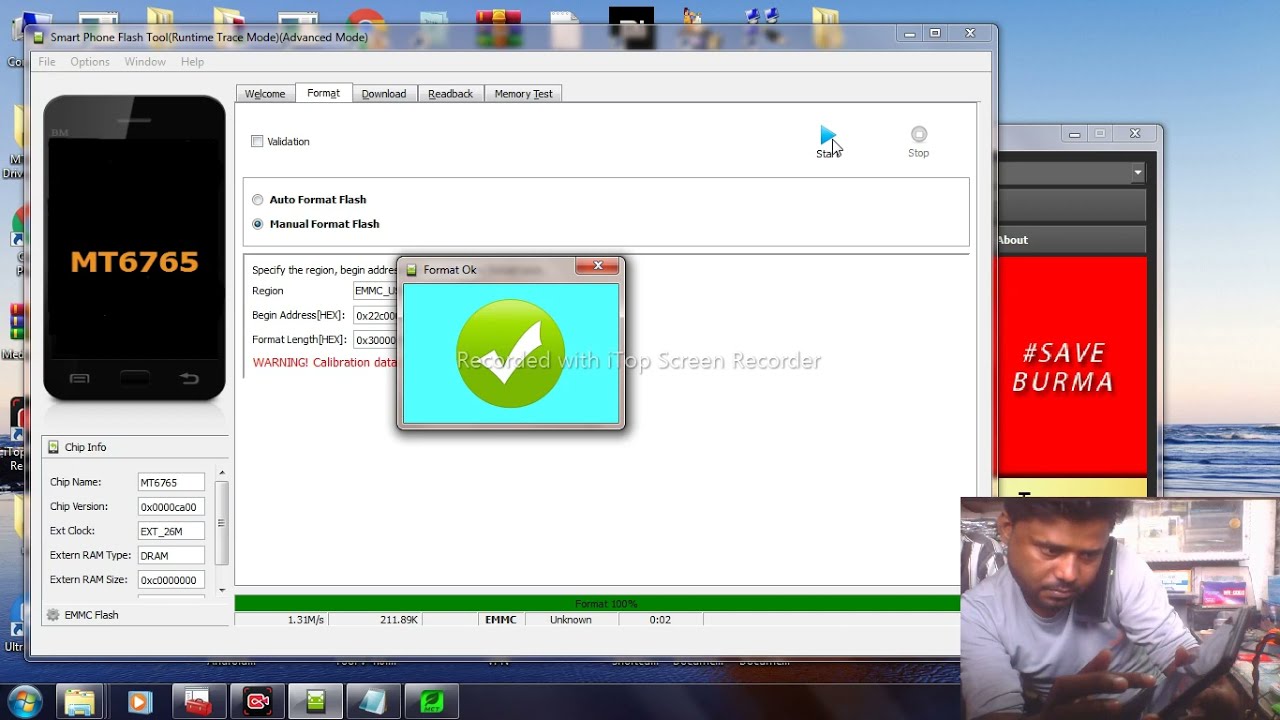Screen dimensions: 1280x720
Task: Click the Chip Info scroll up arrow
Action: tap(222, 473)
